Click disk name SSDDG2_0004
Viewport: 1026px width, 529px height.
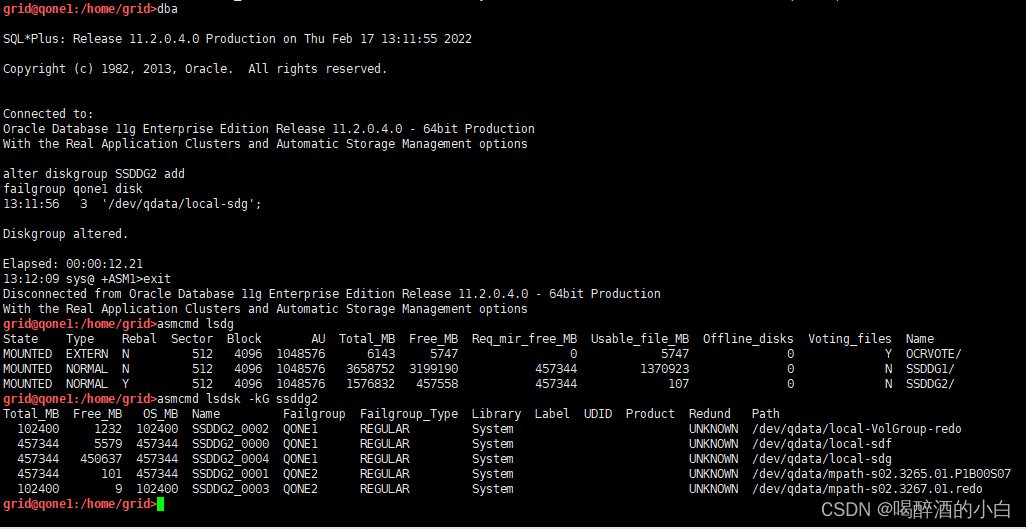click(x=230, y=459)
